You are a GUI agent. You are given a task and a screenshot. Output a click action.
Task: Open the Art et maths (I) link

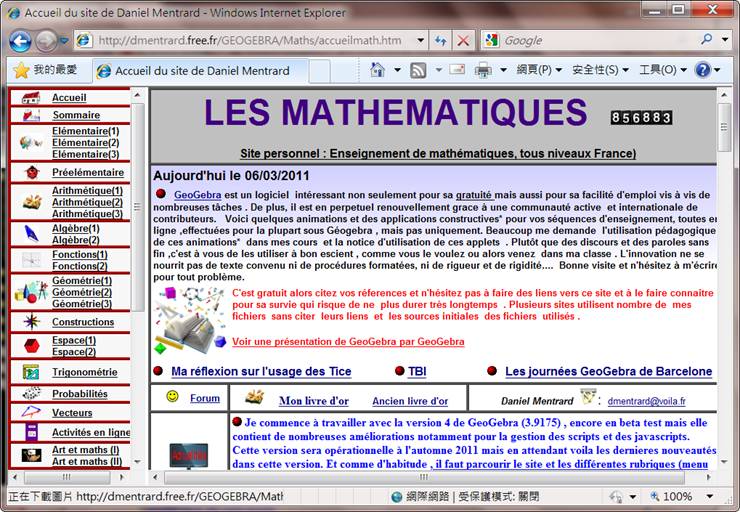(x=85, y=450)
